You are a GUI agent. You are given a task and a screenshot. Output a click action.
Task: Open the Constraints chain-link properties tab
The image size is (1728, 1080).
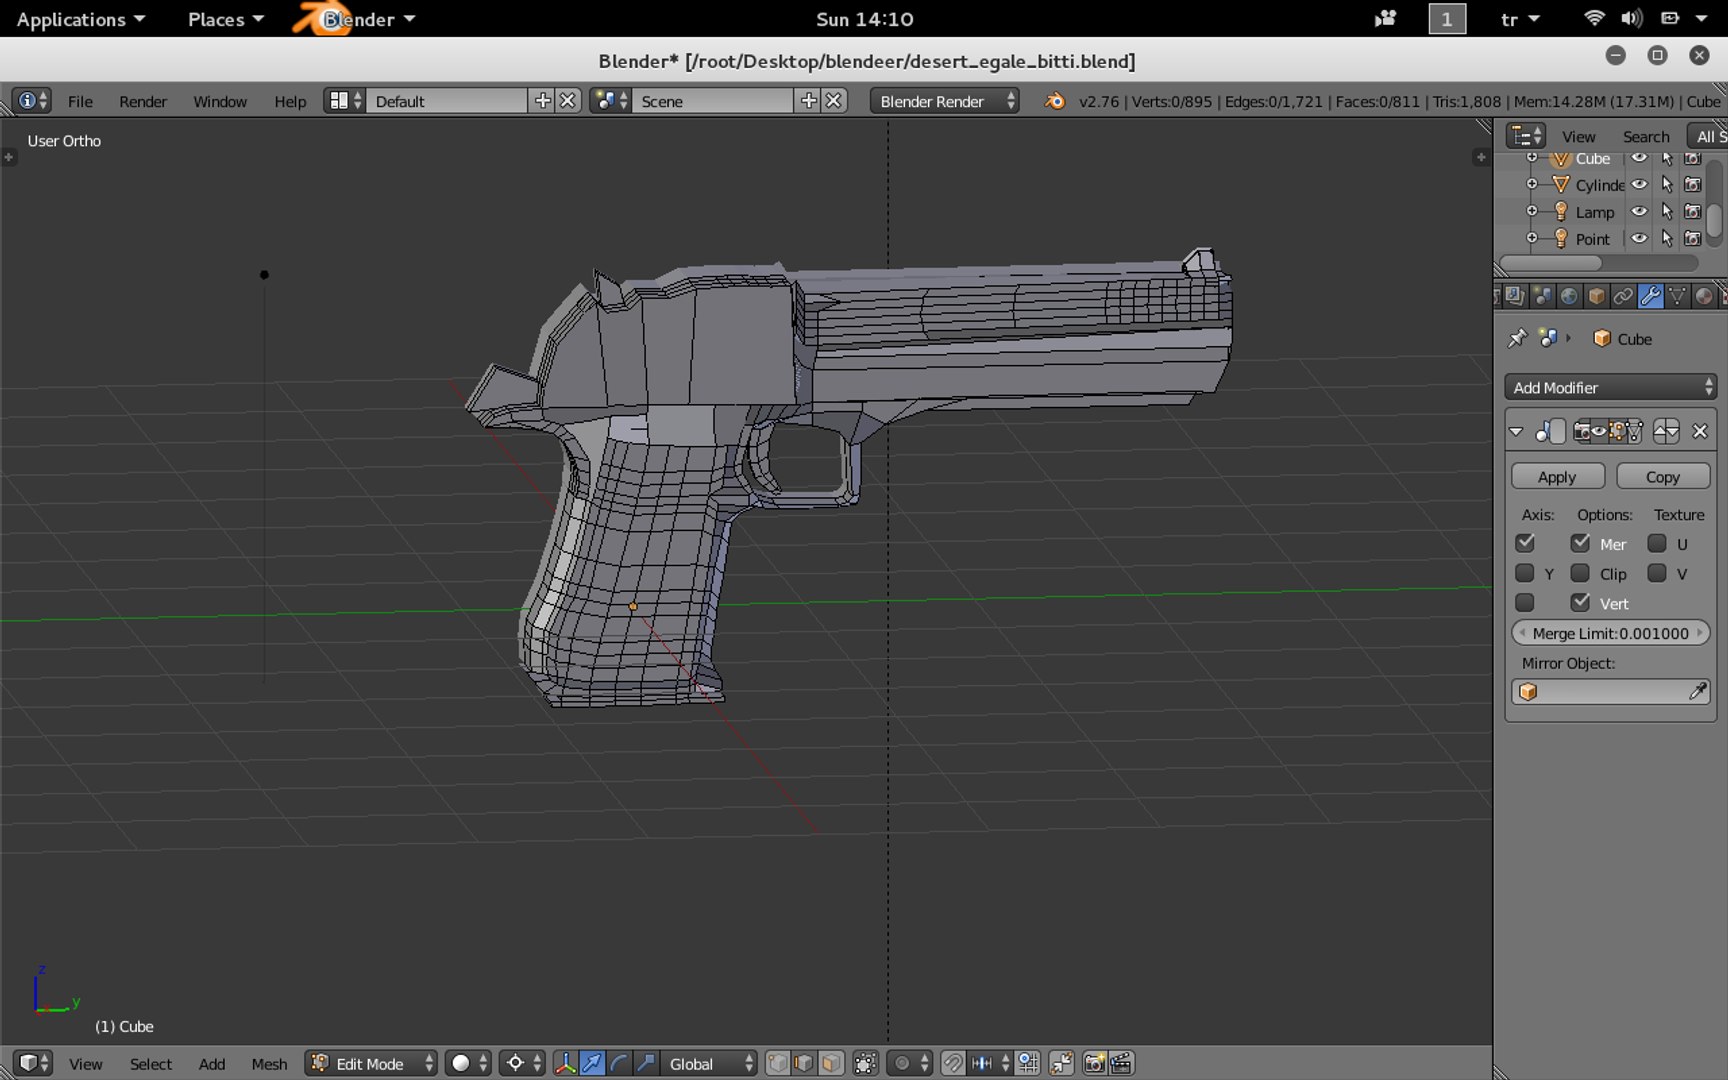[x=1623, y=296]
